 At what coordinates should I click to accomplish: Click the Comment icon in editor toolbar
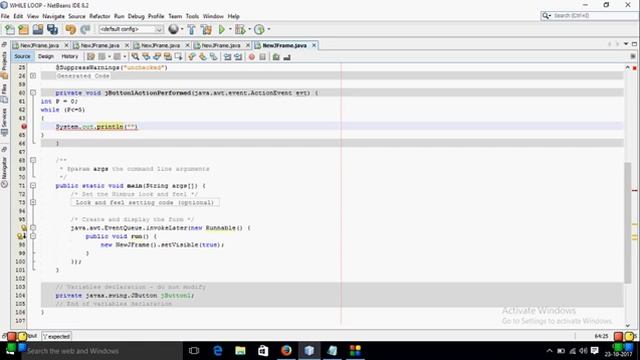click(276, 57)
